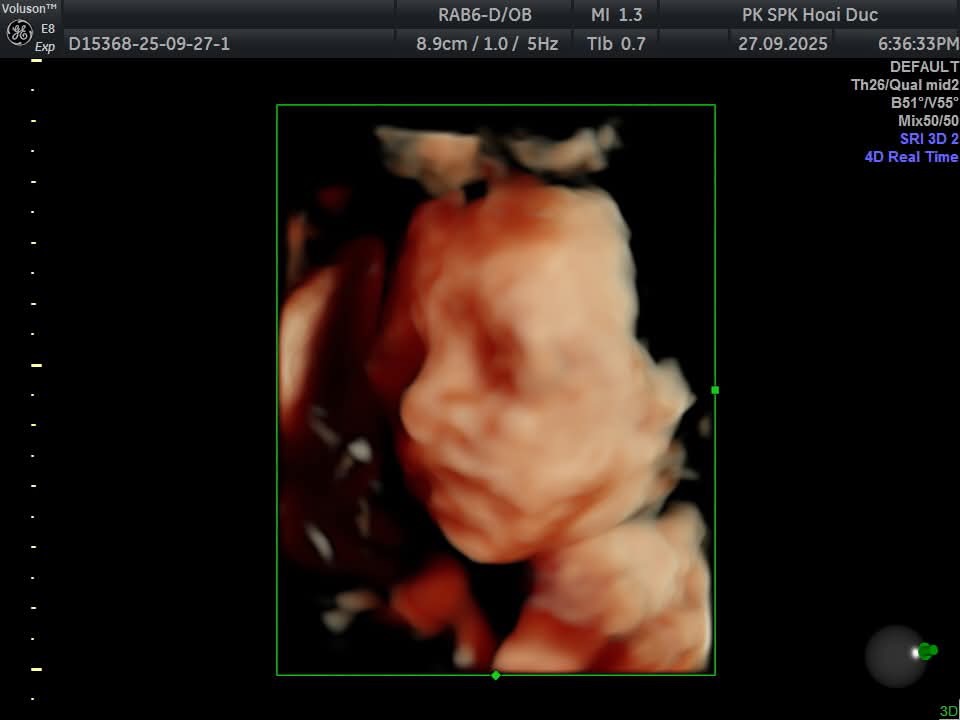The width and height of the screenshot is (960, 720).
Task: Click the gray light direction sphere
Action: [895, 656]
